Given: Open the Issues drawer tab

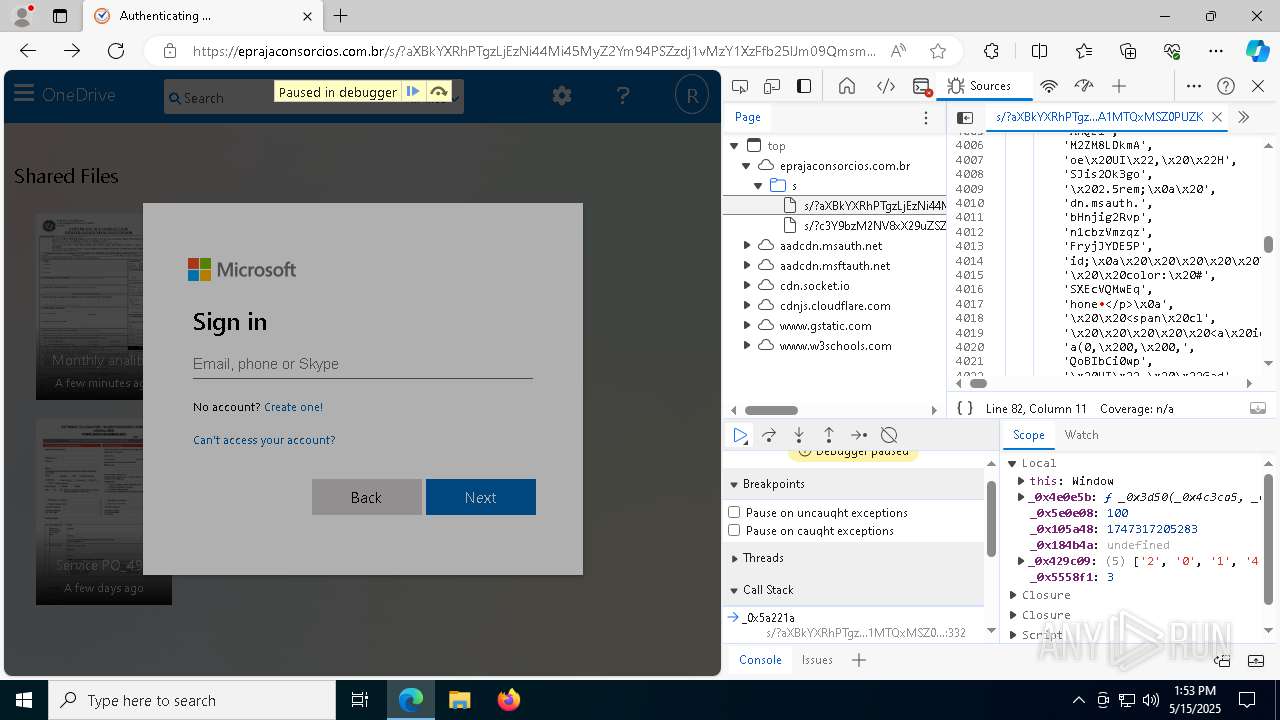Looking at the screenshot, I should point(817,659).
